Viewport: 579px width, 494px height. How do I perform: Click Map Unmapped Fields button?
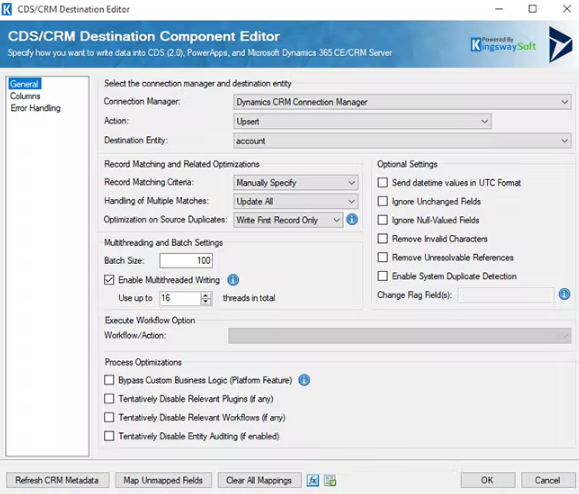[x=163, y=480]
